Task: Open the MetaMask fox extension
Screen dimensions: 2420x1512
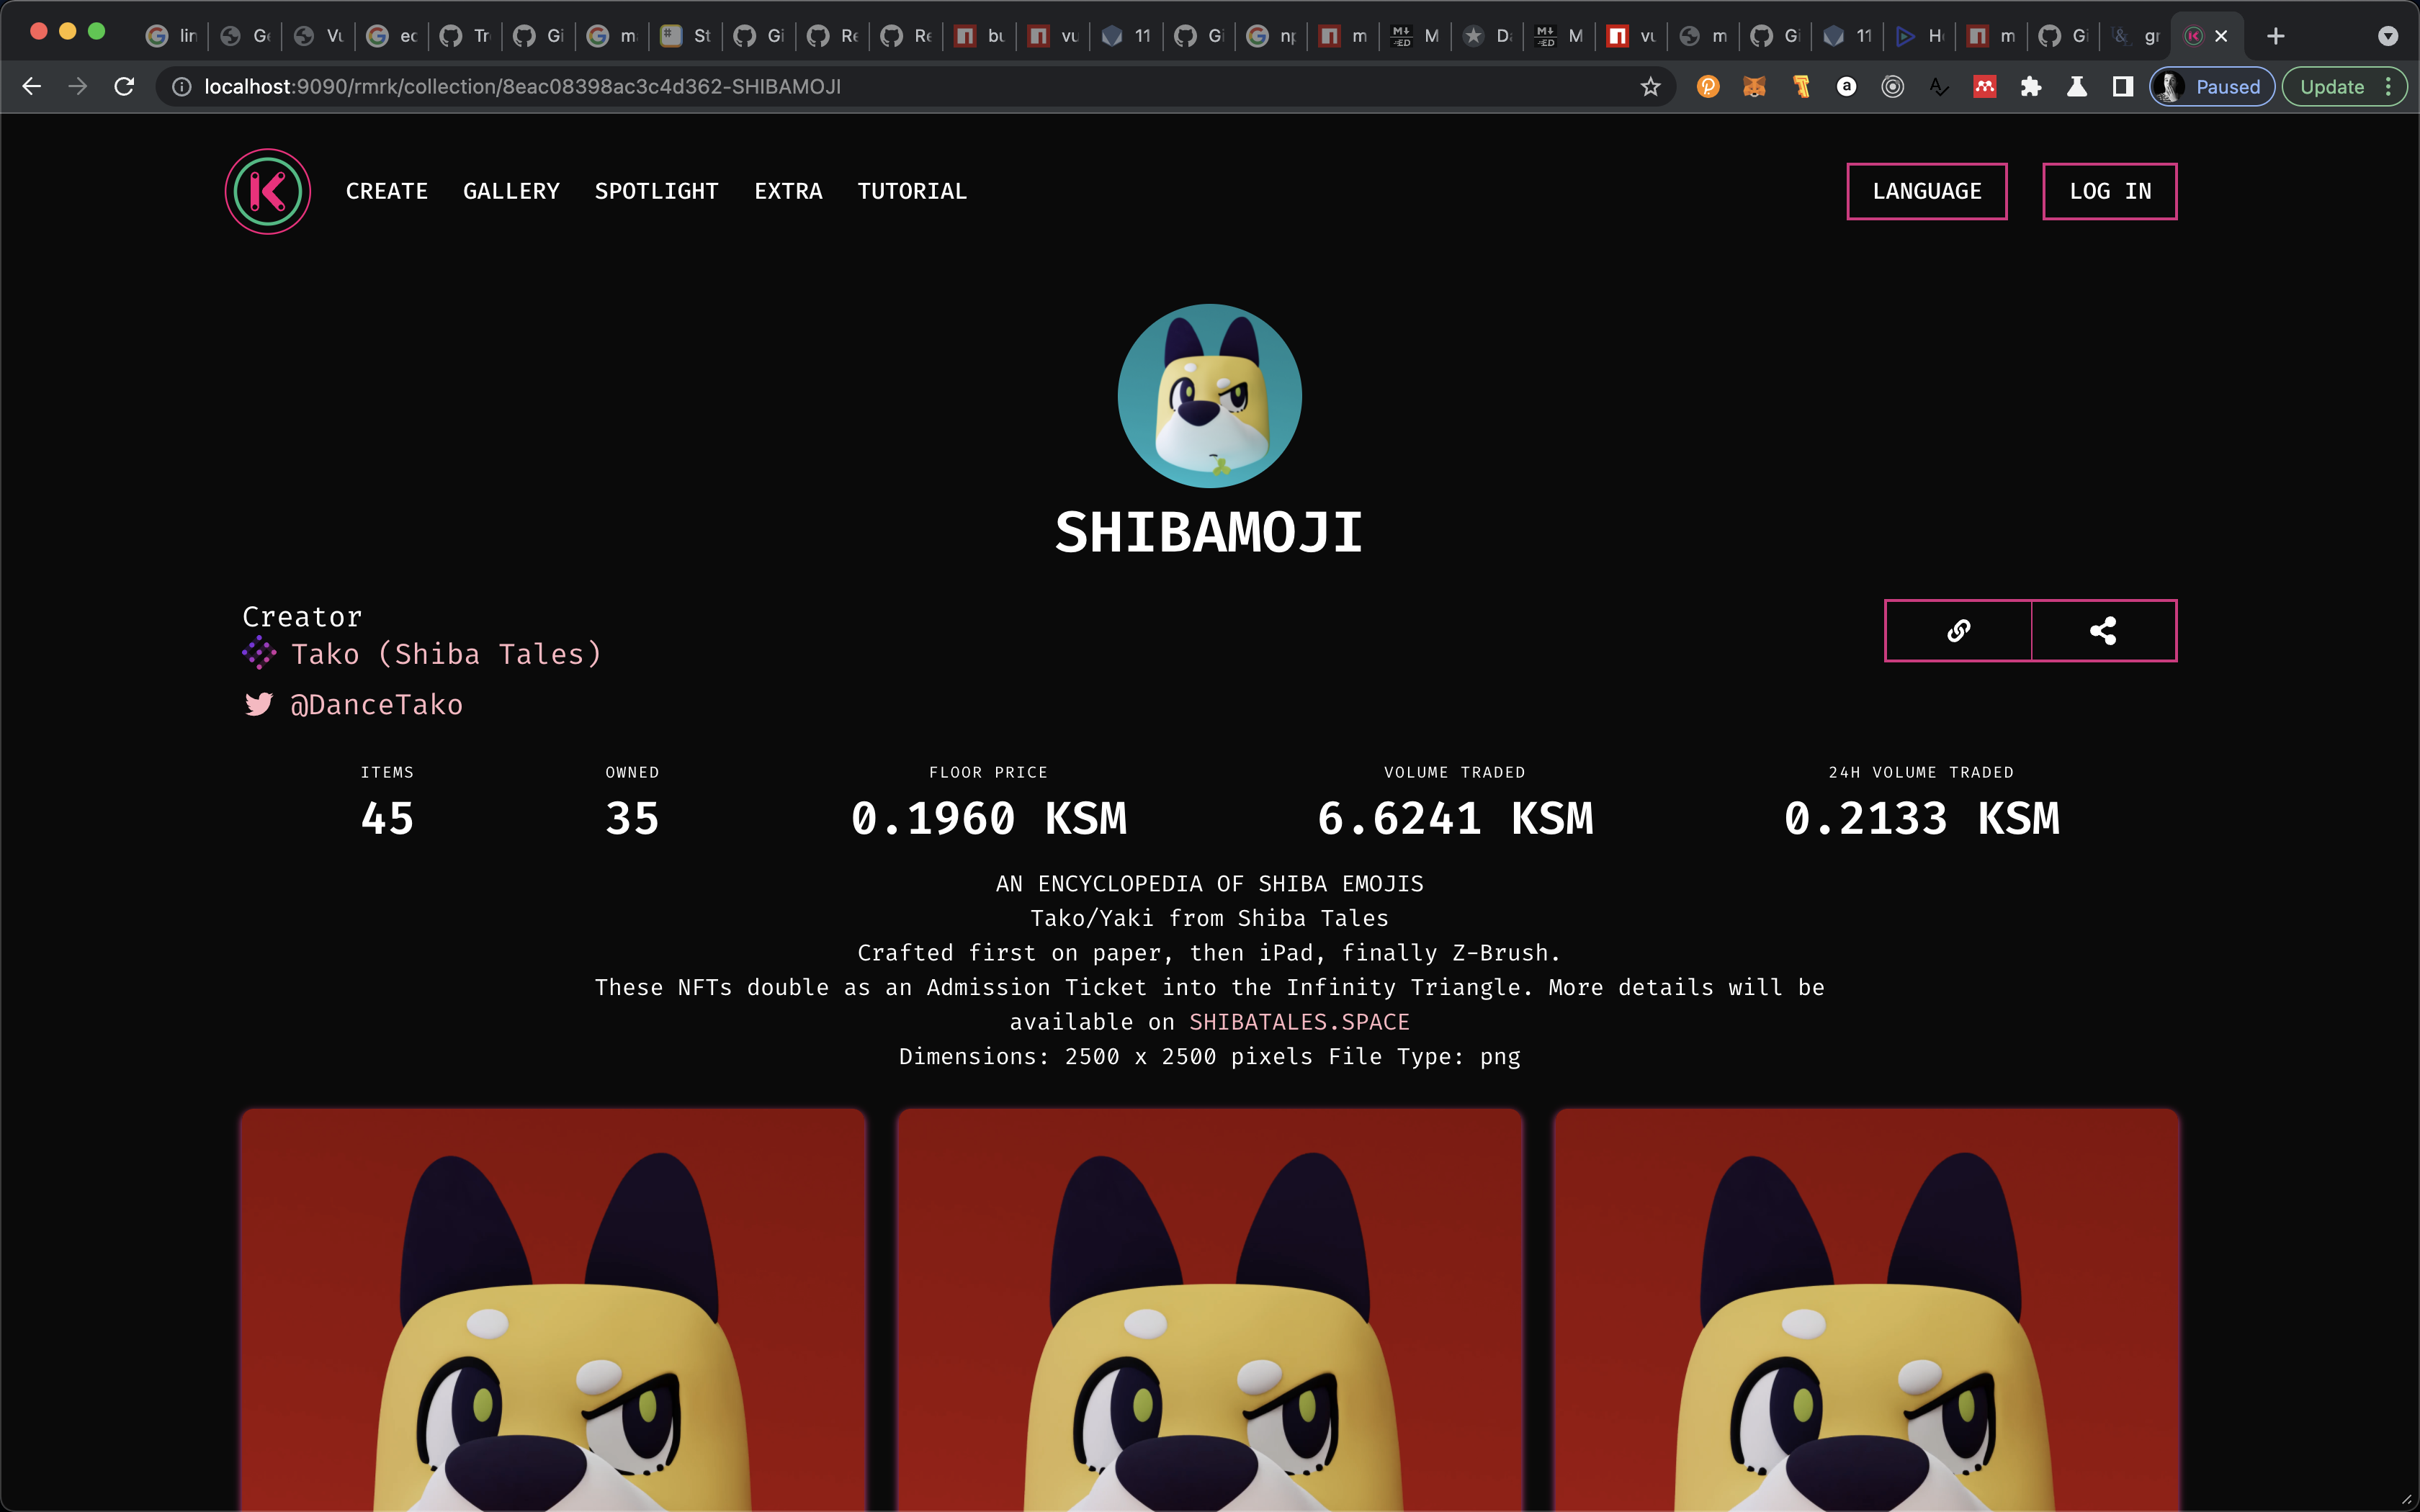Action: pos(1754,87)
